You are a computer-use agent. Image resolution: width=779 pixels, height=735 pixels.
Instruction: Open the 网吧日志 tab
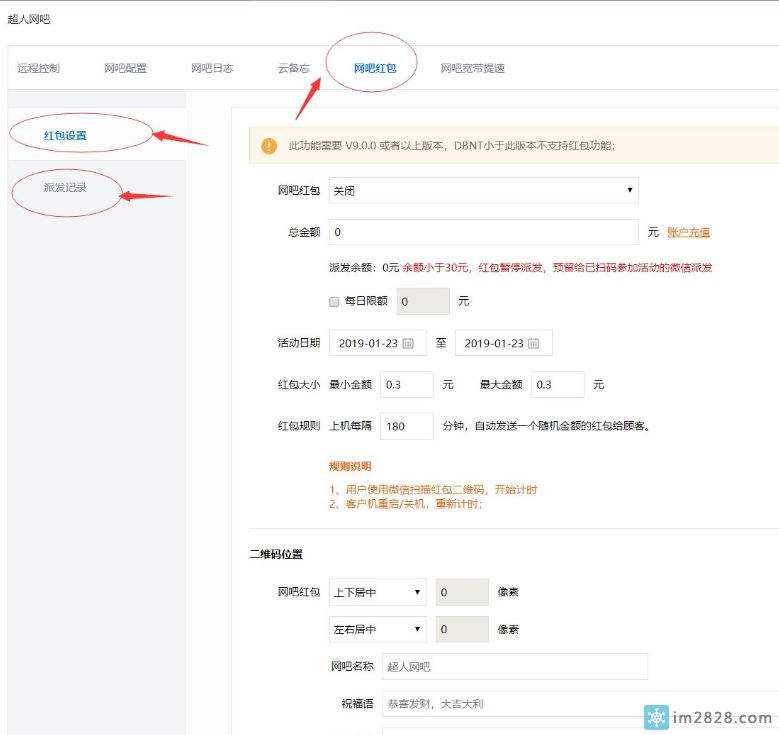point(212,68)
